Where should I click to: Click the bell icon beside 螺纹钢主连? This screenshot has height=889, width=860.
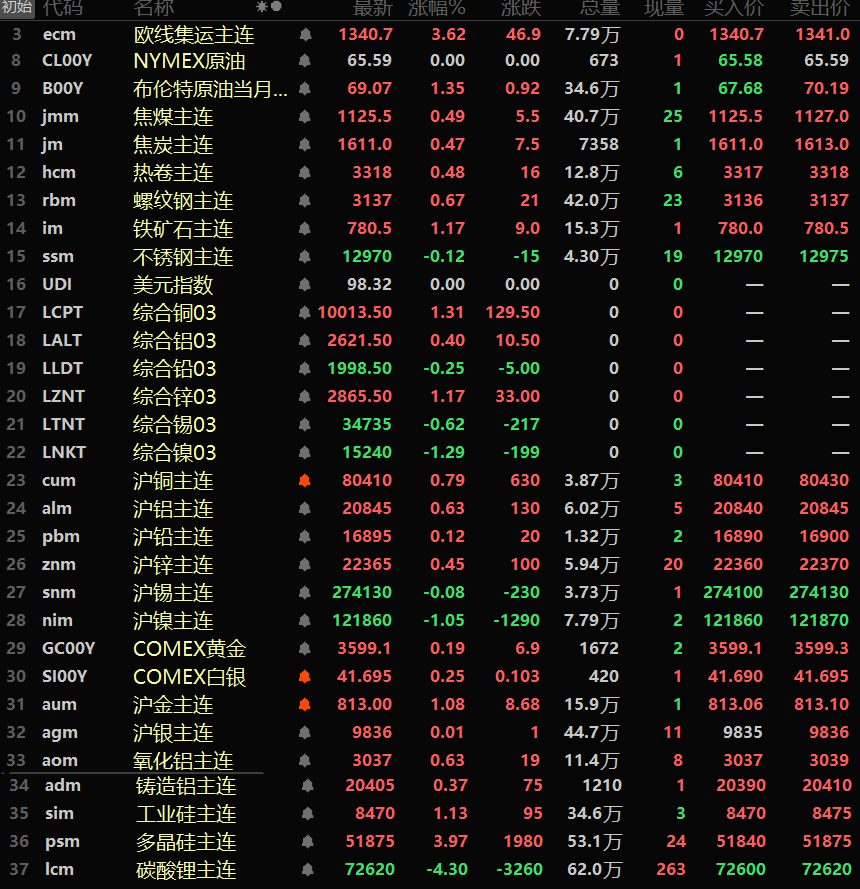click(x=304, y=201)
